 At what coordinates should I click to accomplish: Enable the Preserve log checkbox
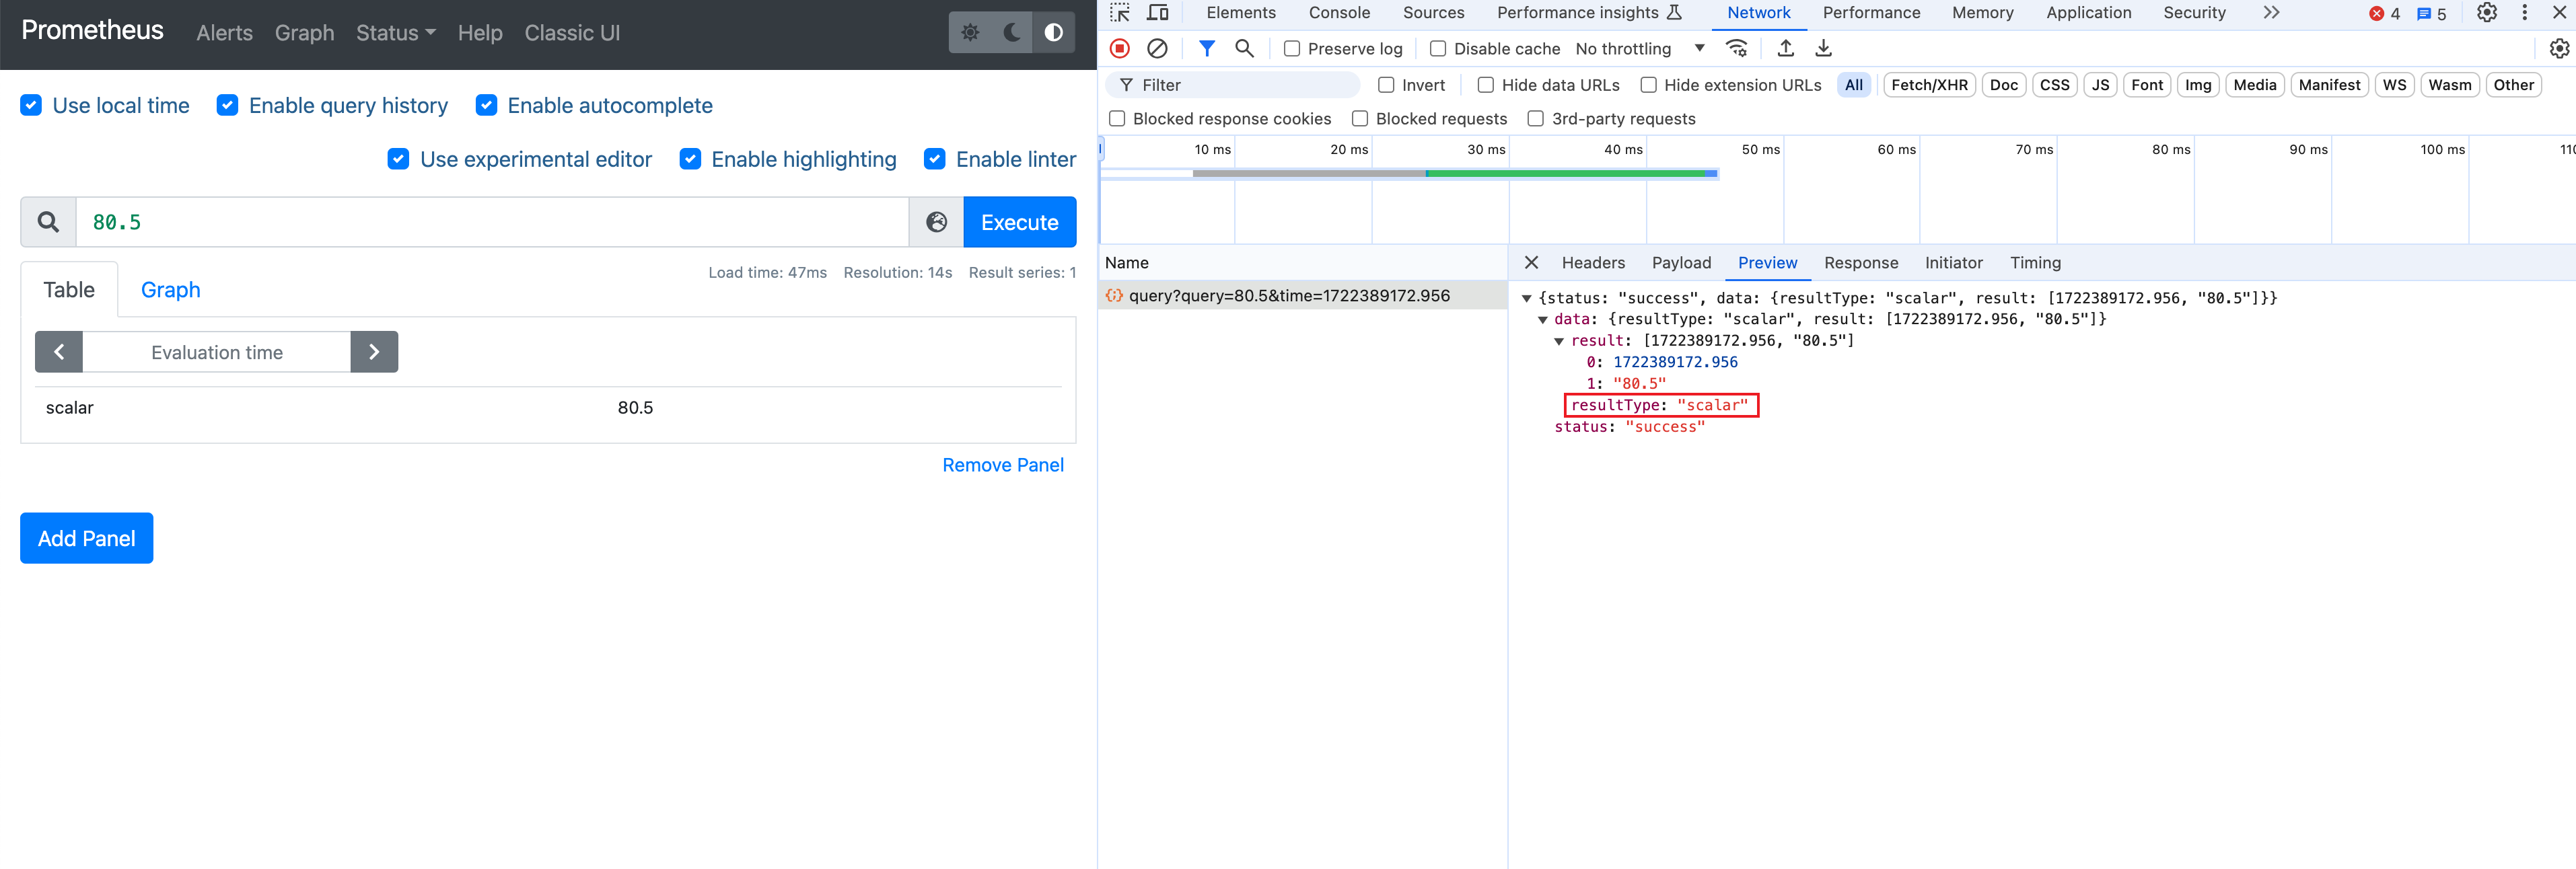(x=1292, y=49)
